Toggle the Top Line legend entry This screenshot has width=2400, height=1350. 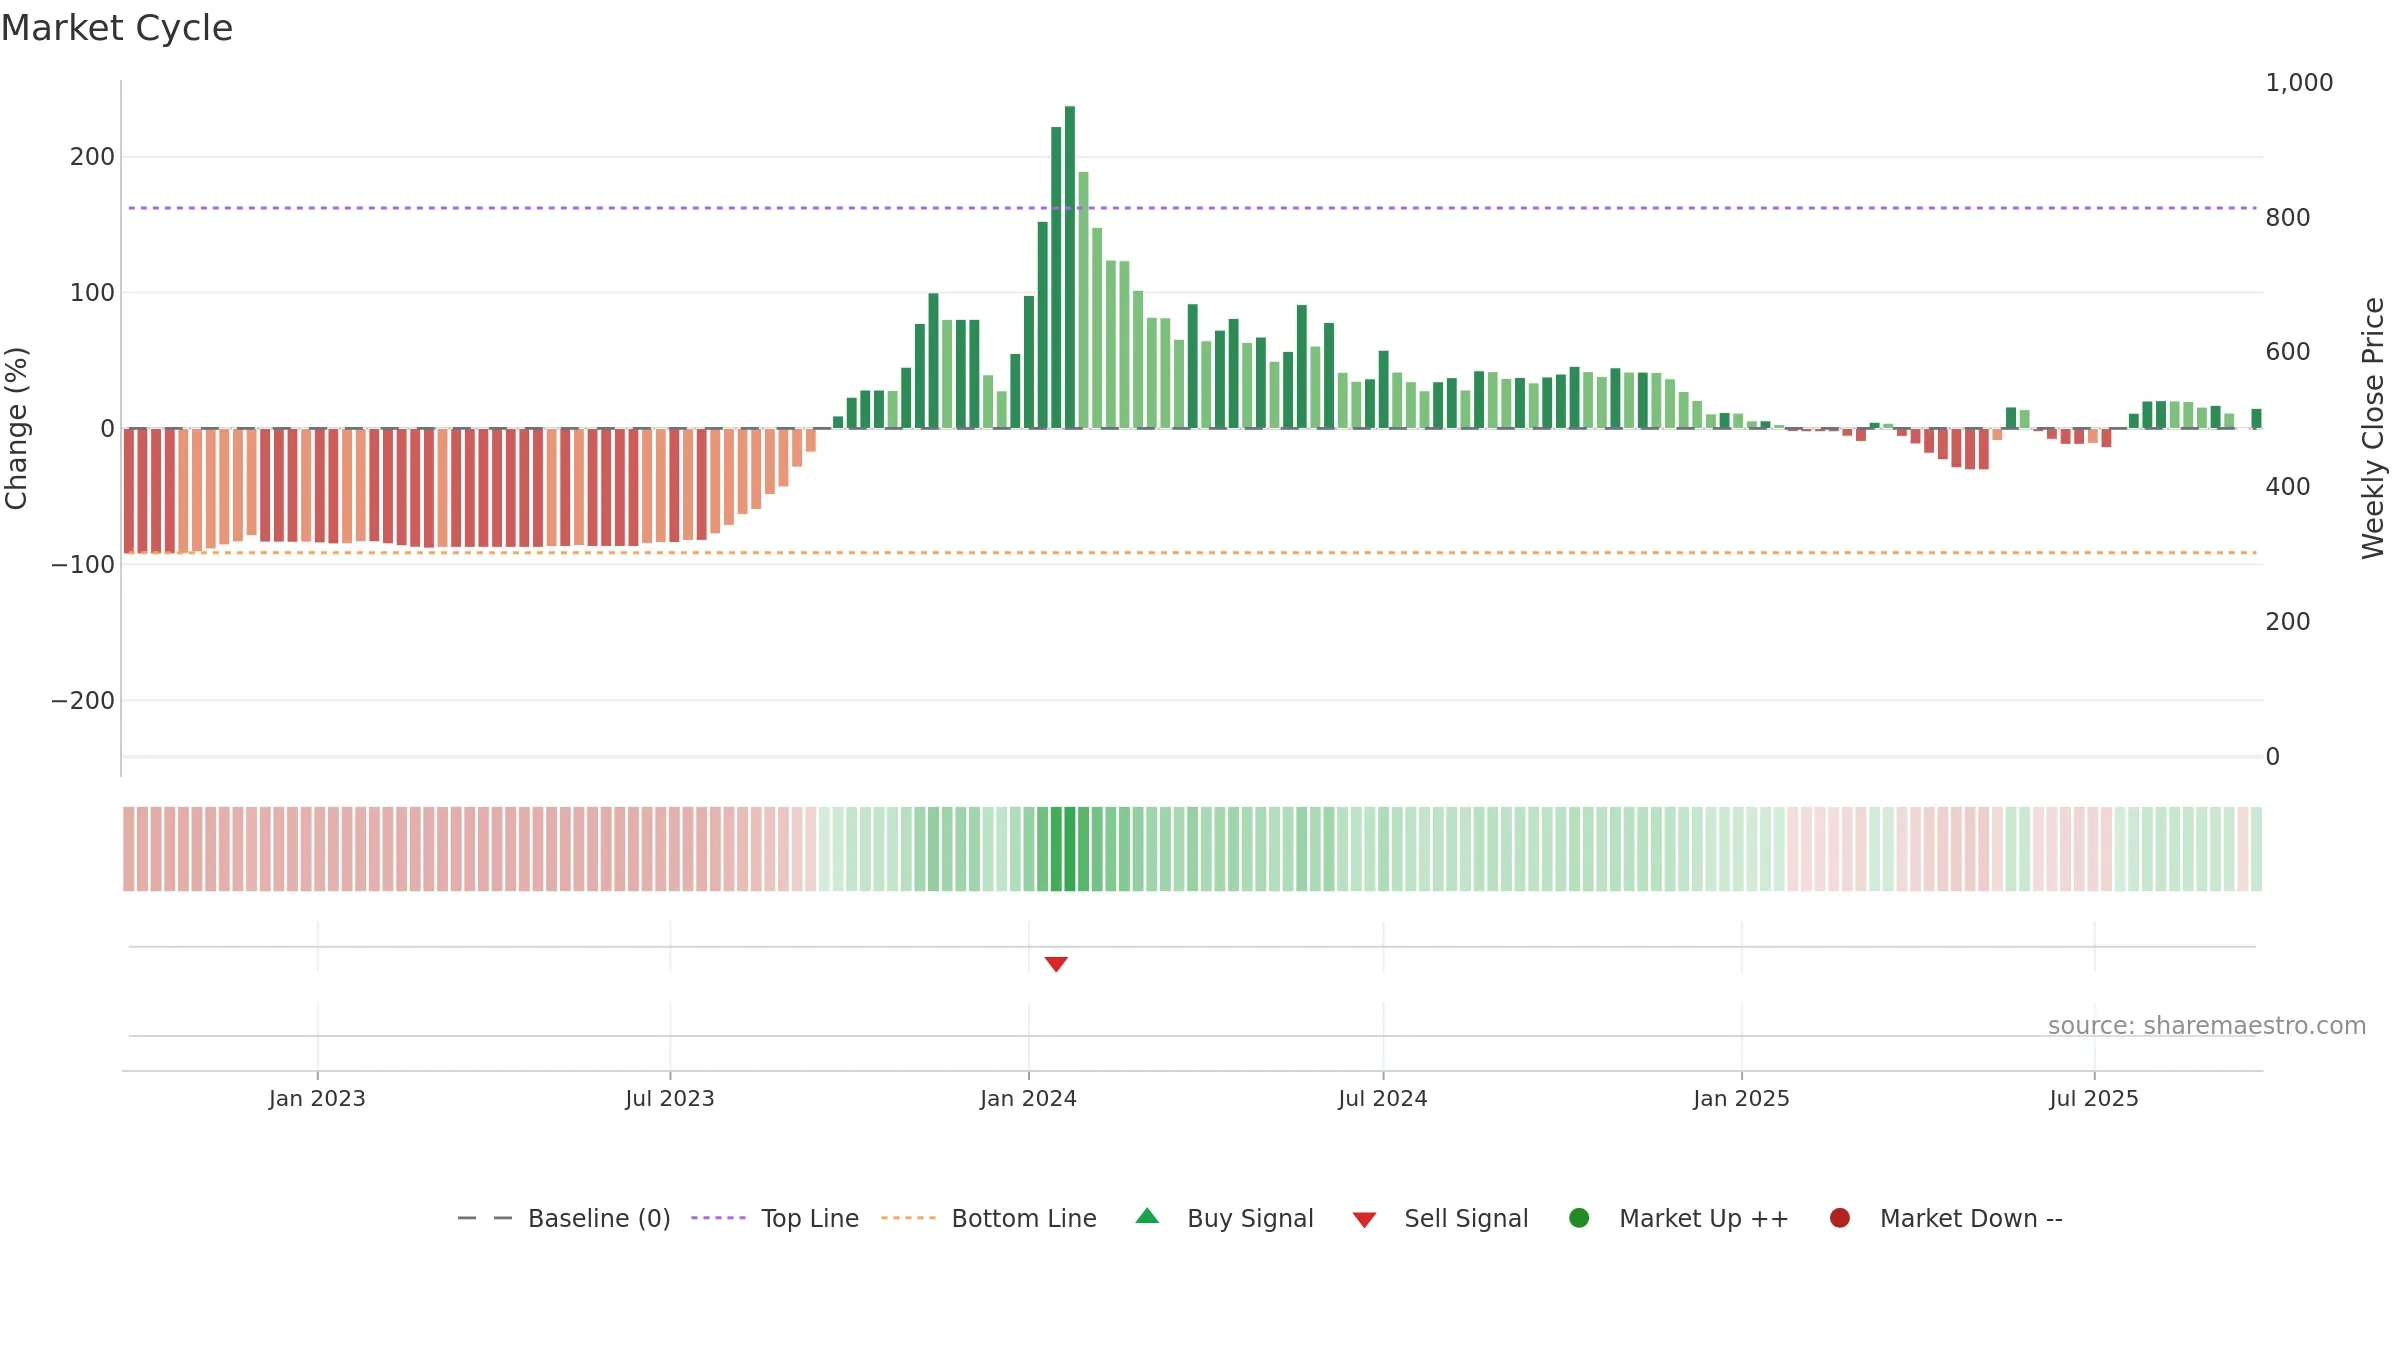click(775, 1218)
